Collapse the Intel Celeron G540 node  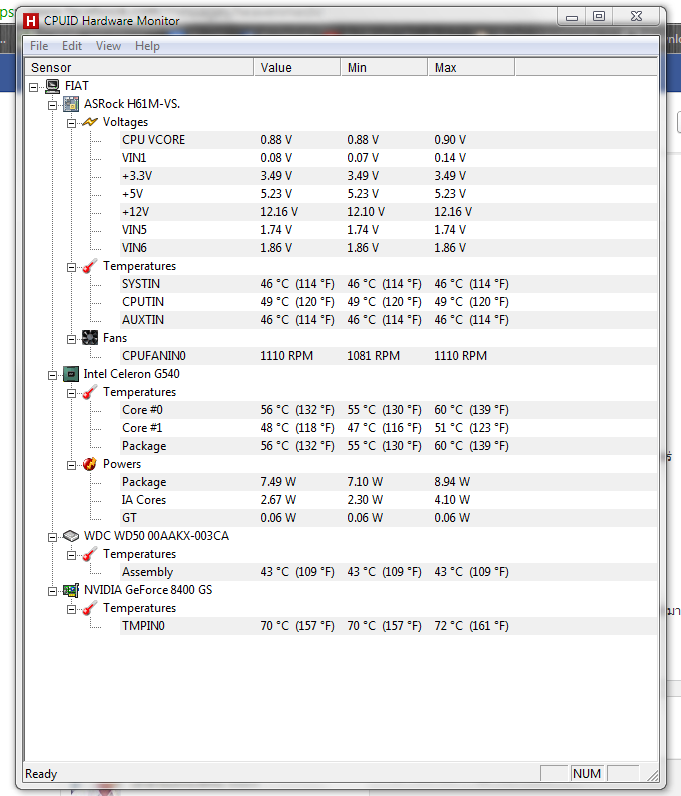point(52,376)
